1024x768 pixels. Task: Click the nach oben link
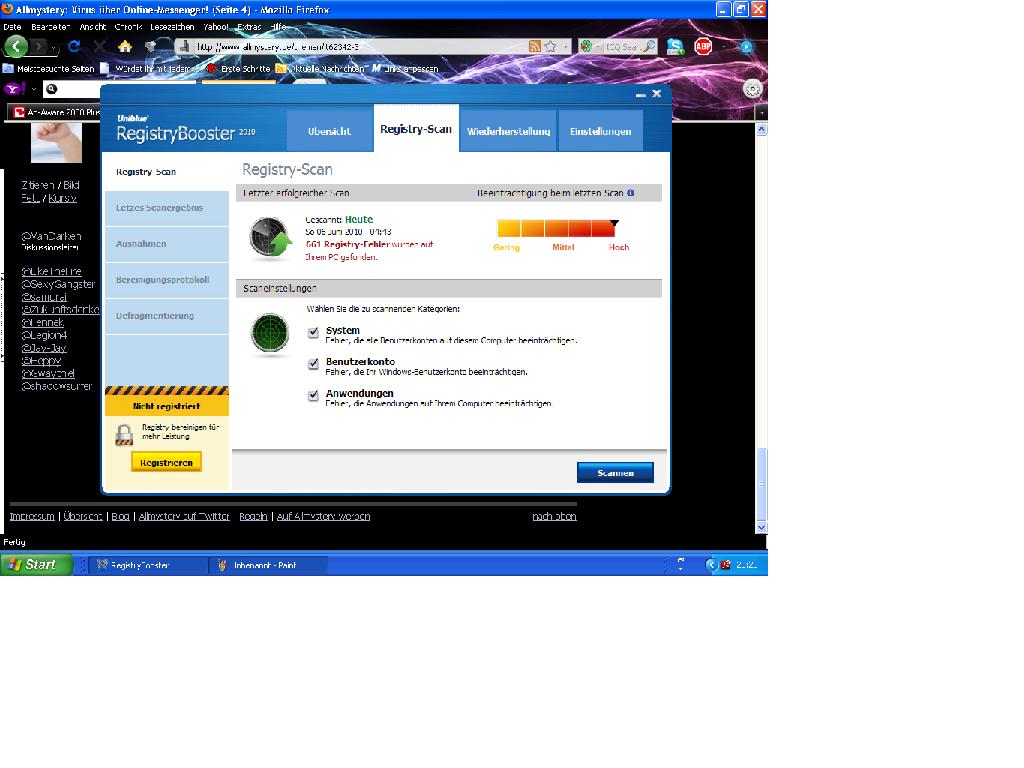click(x=554, y=516)
